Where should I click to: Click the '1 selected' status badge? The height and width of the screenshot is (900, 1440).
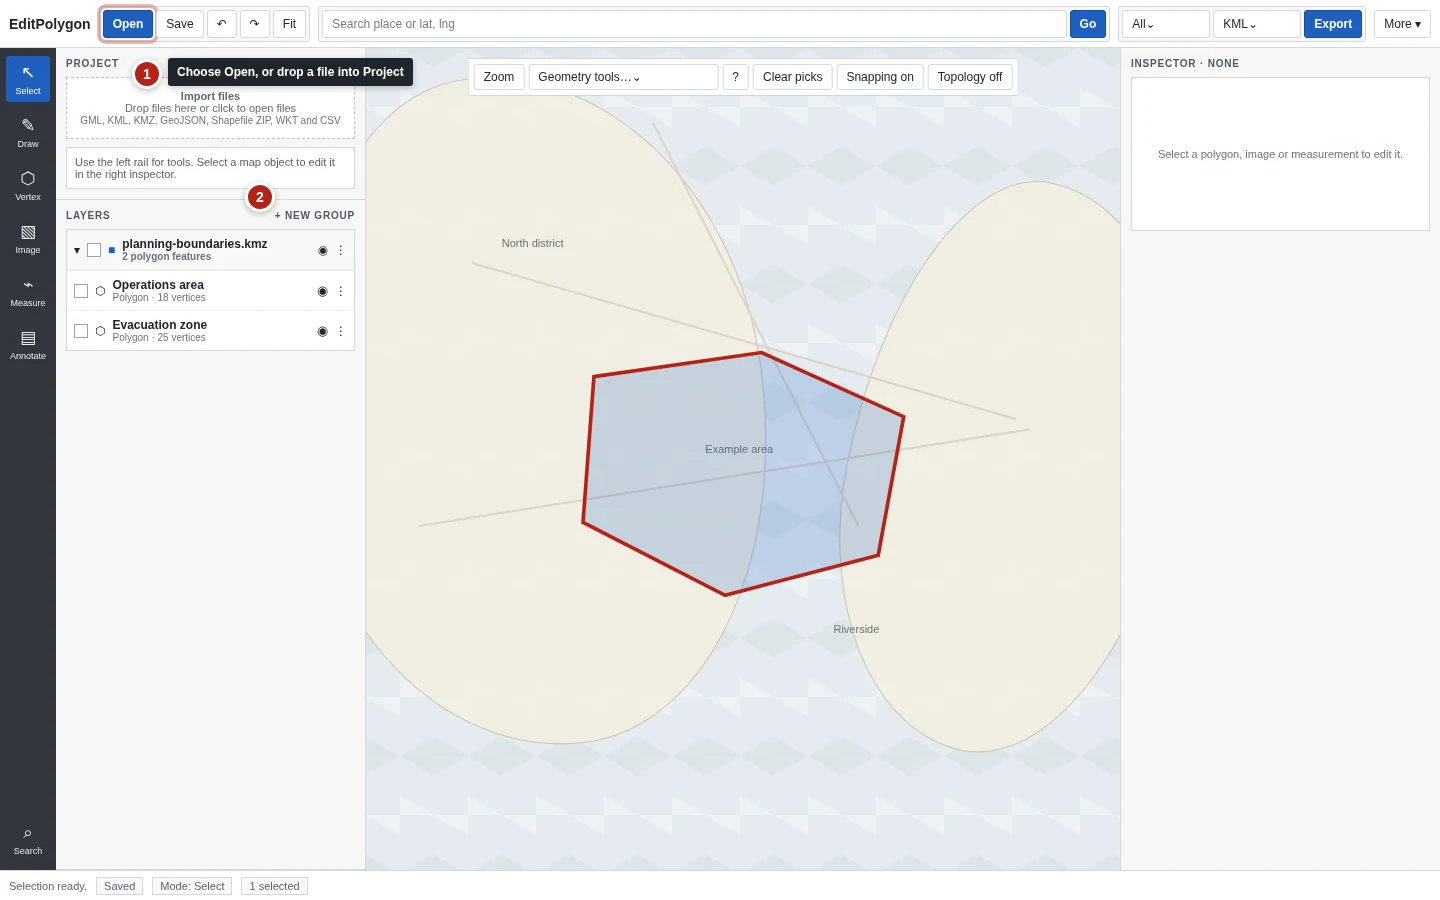tap(274, 886)
